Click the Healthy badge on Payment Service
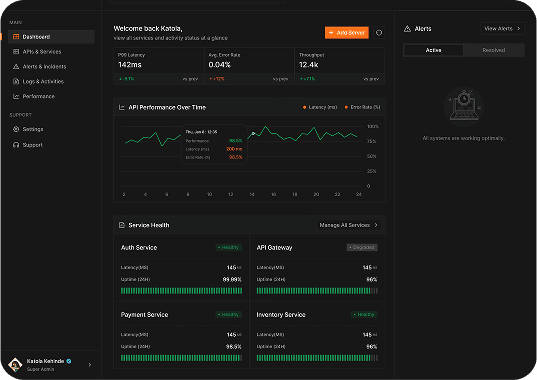The width and height of the screenshot is (537, 380). 228,315
